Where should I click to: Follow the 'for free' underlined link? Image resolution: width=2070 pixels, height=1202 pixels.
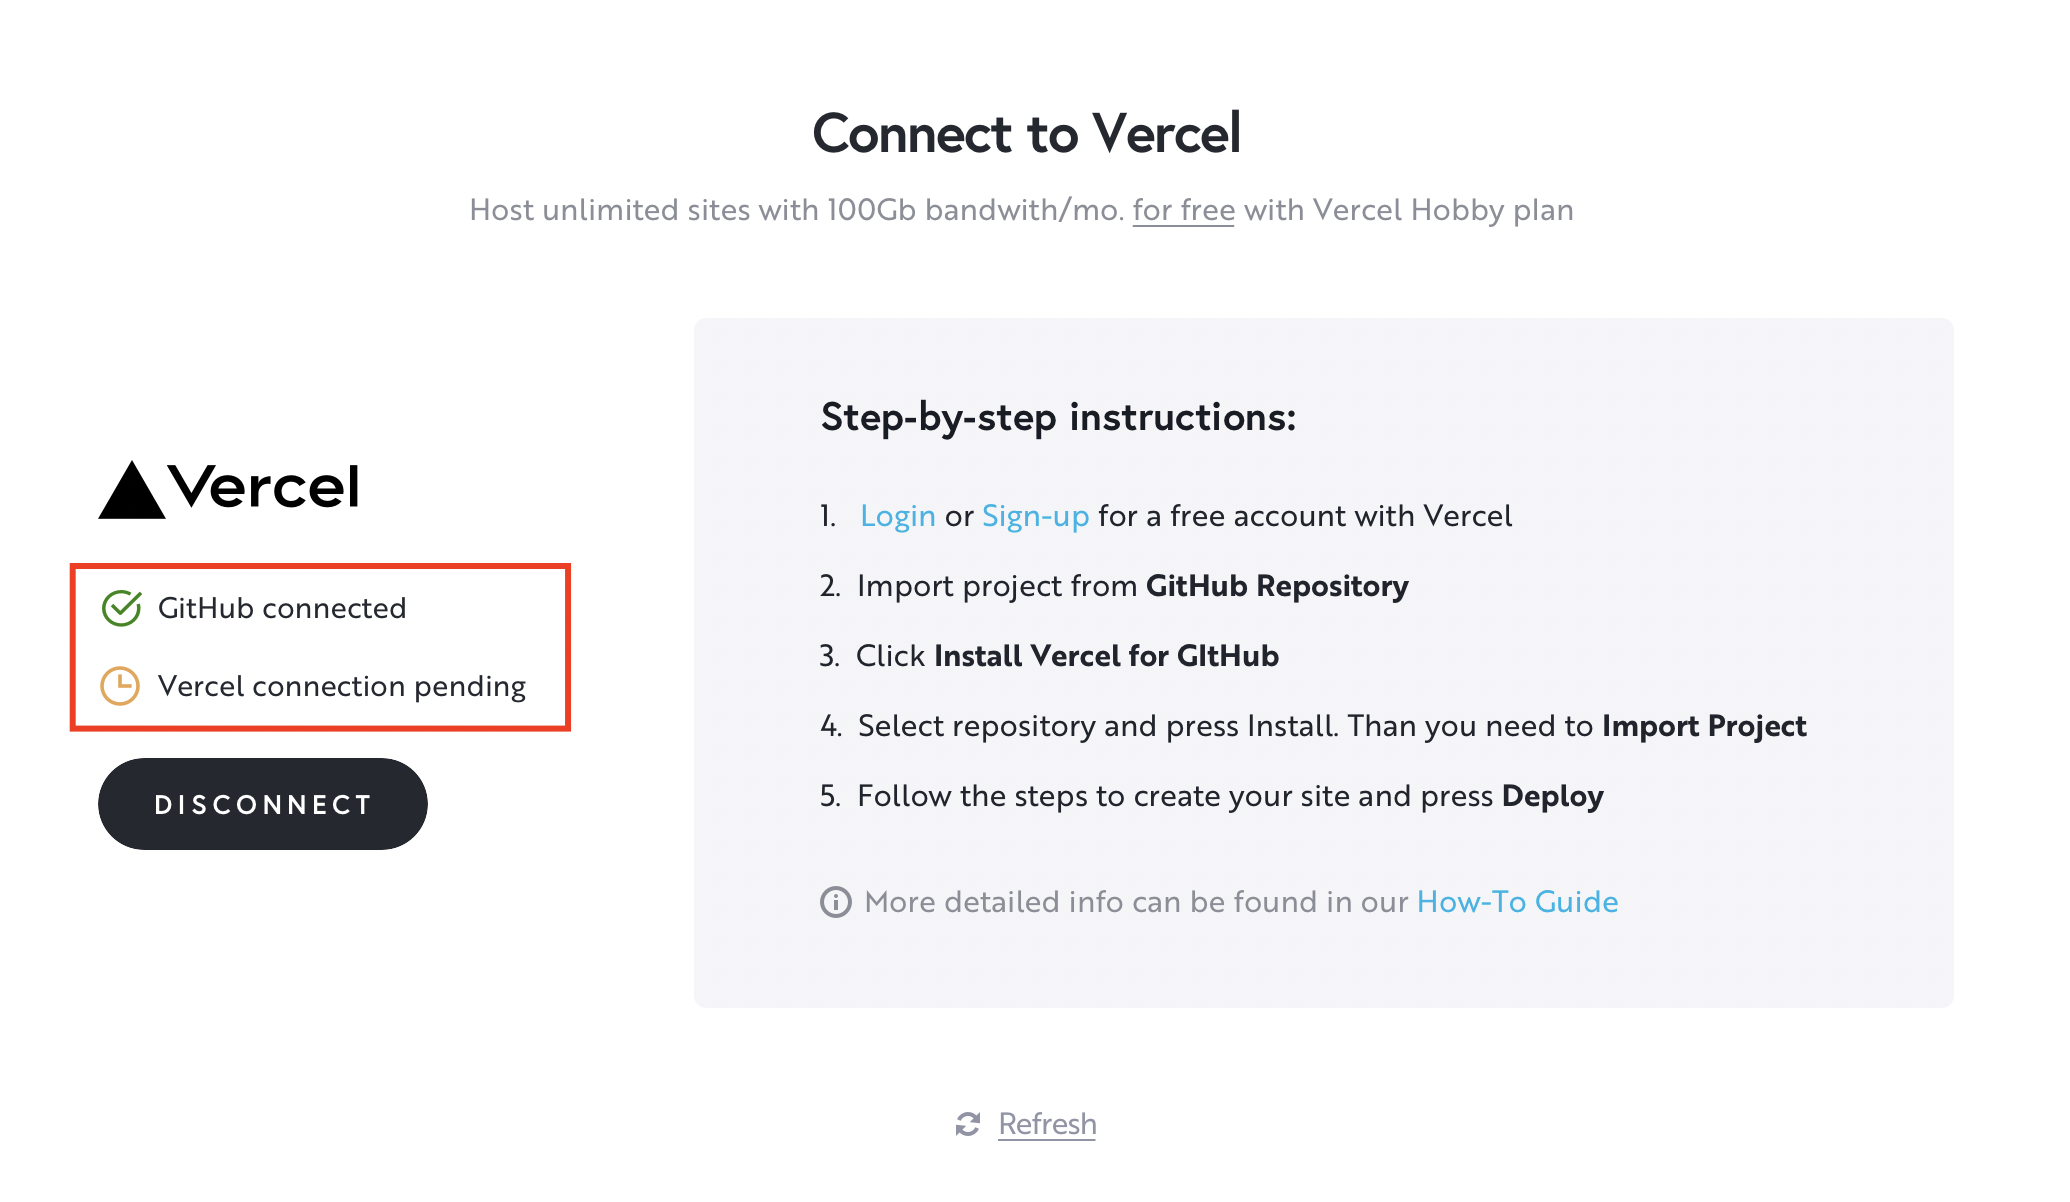1183,210
